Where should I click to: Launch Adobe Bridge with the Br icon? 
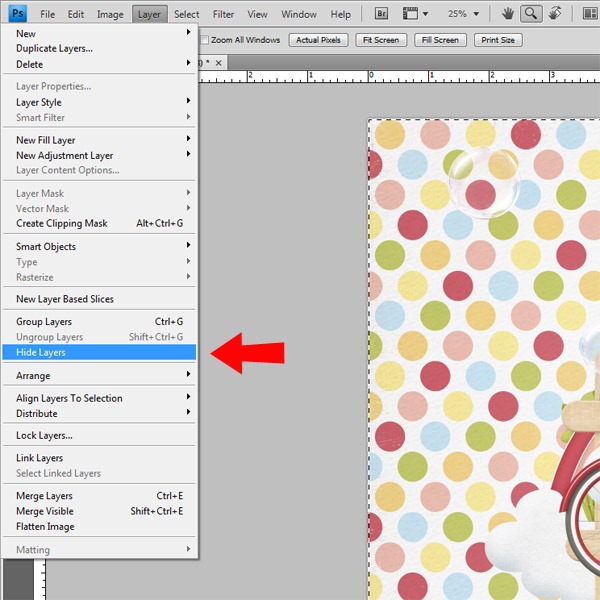coord(381,14)
